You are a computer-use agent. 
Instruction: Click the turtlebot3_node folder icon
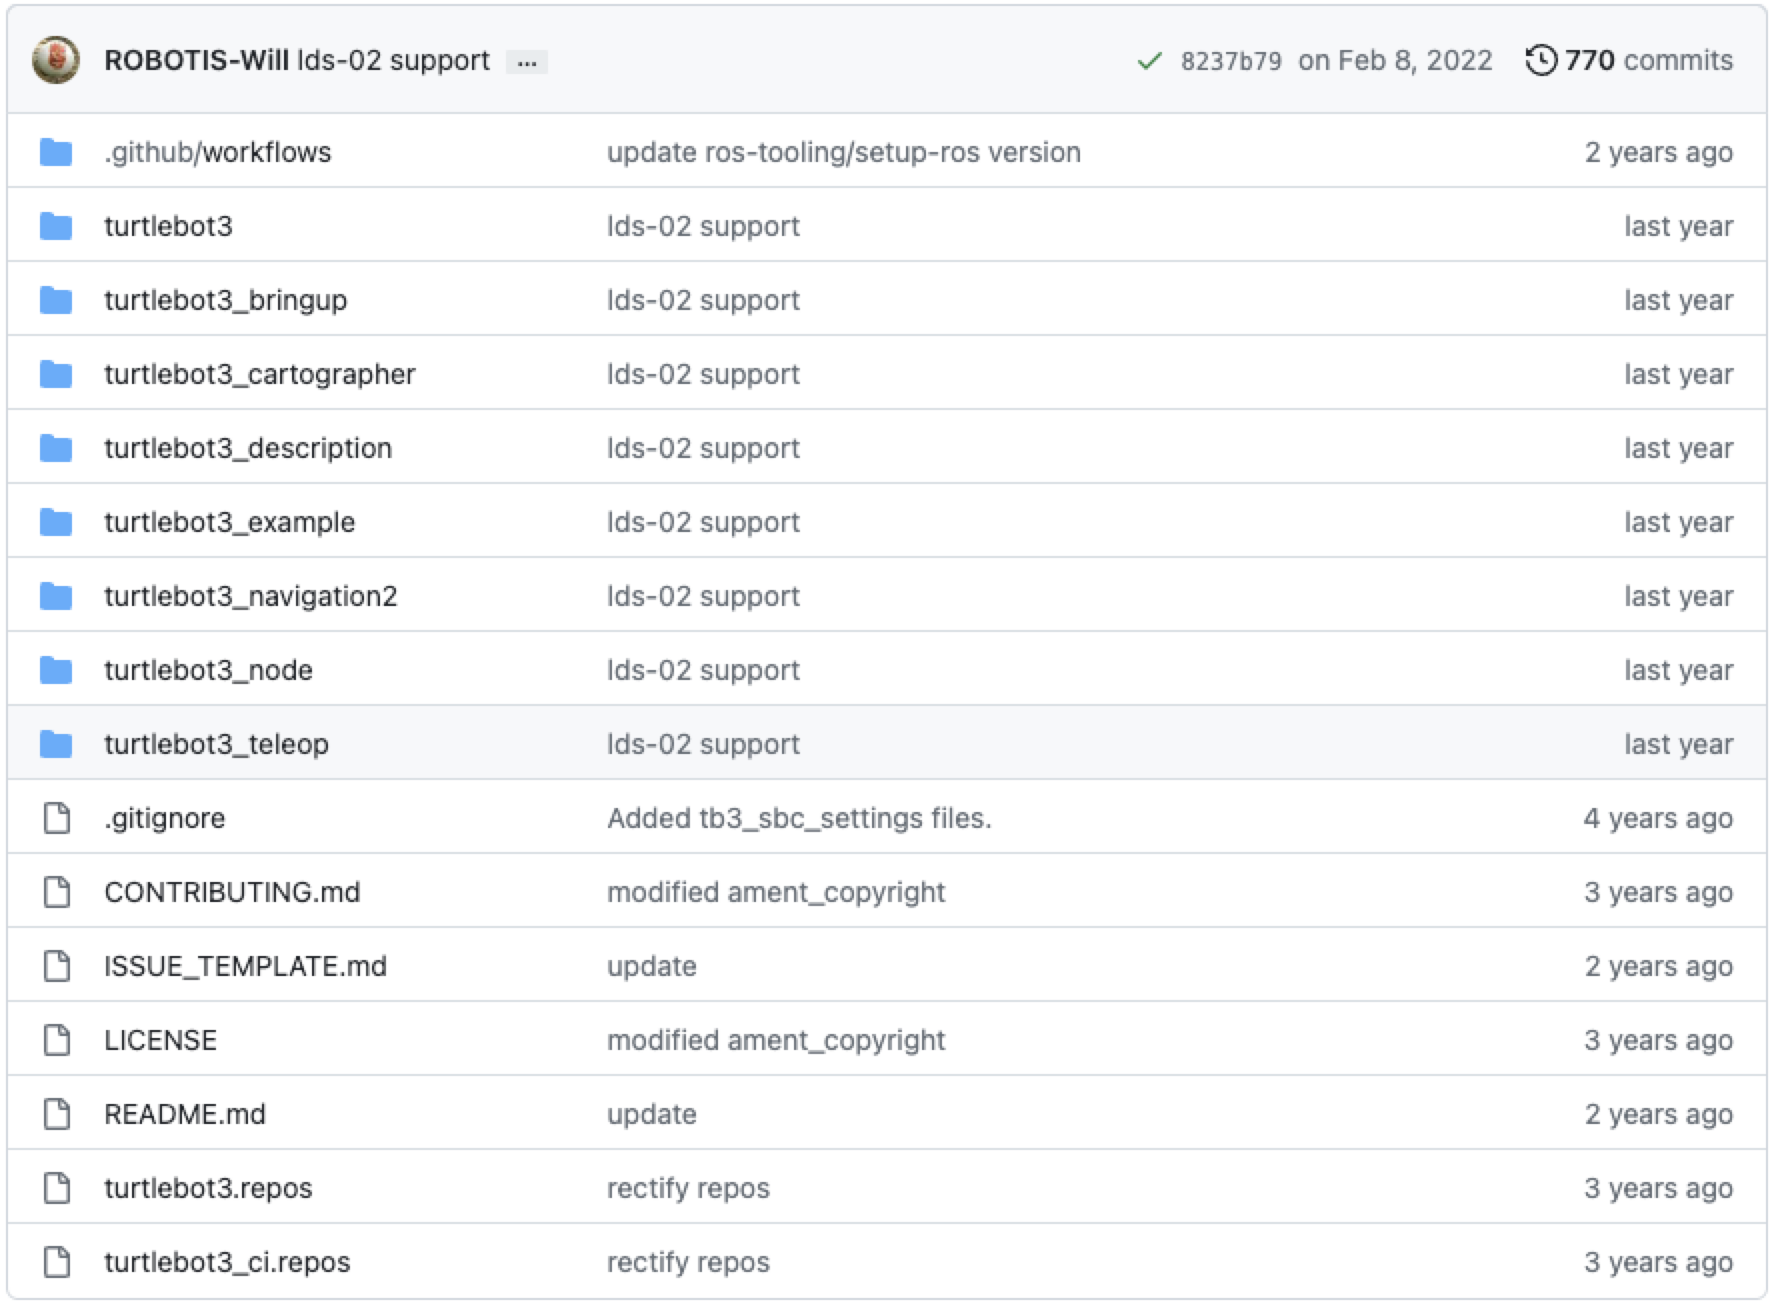(x=56, y=670)
